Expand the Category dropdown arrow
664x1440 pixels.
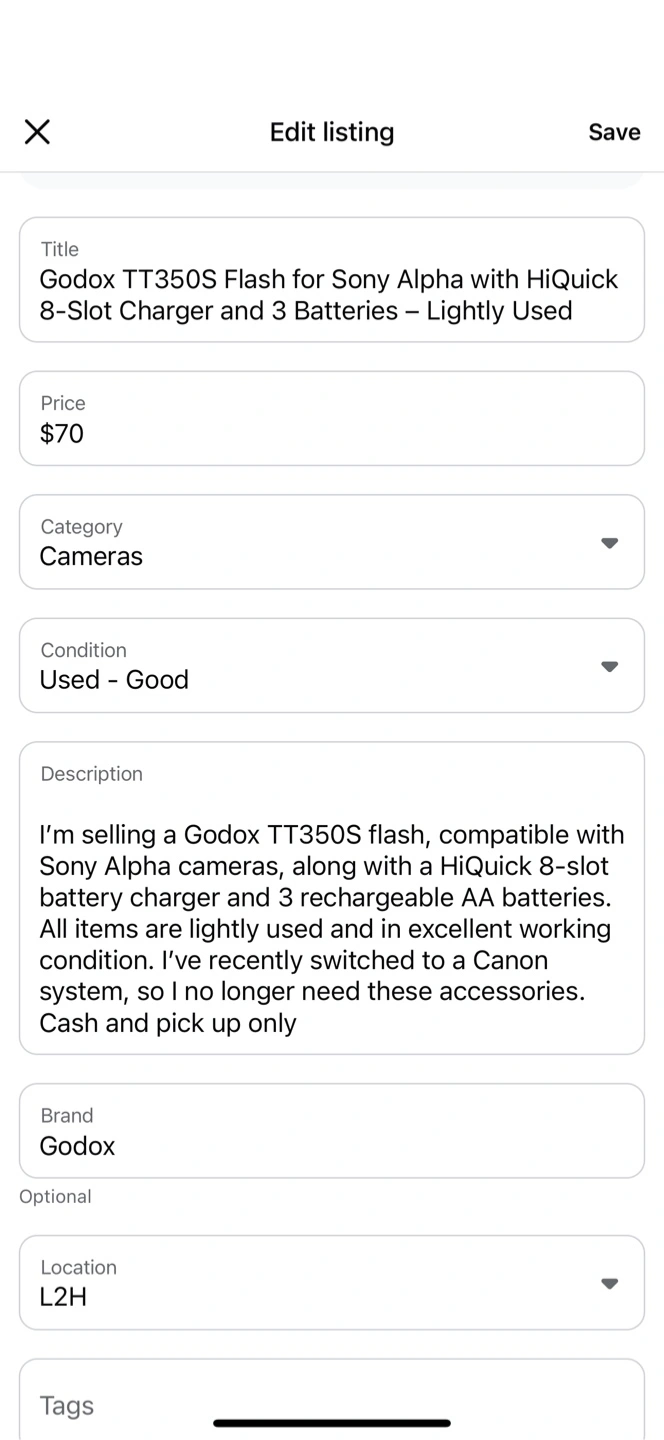coord(609,543)
